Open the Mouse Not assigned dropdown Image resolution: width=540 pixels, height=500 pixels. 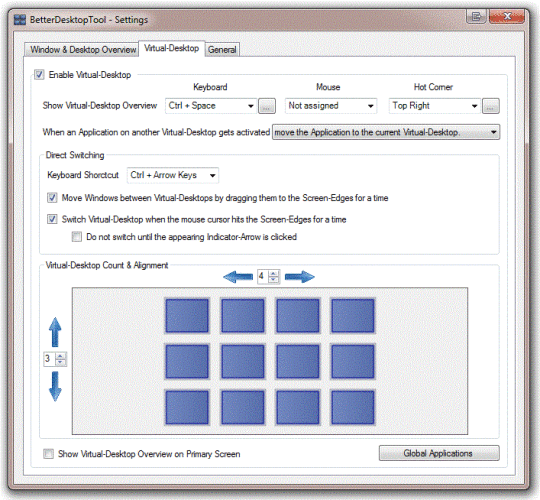click(x=331, y=106)
